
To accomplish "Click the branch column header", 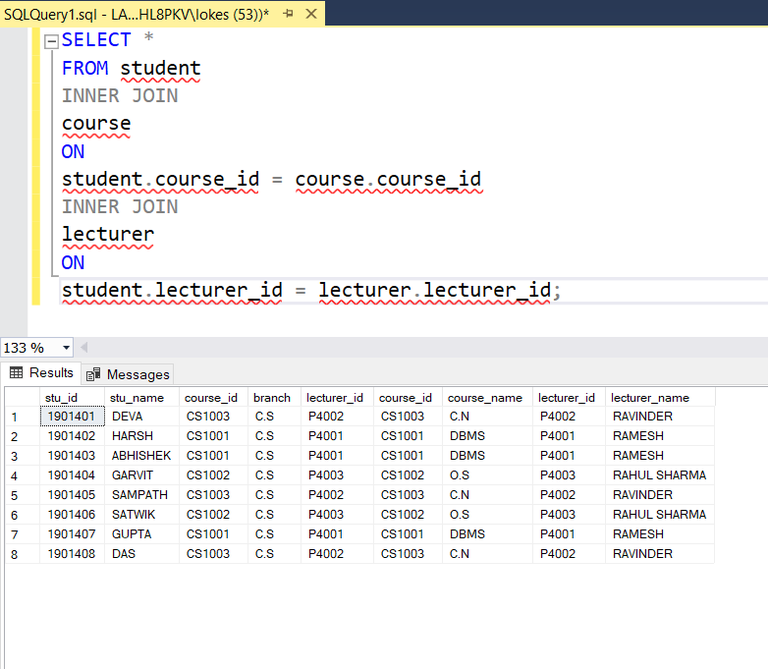I will 274,397.
